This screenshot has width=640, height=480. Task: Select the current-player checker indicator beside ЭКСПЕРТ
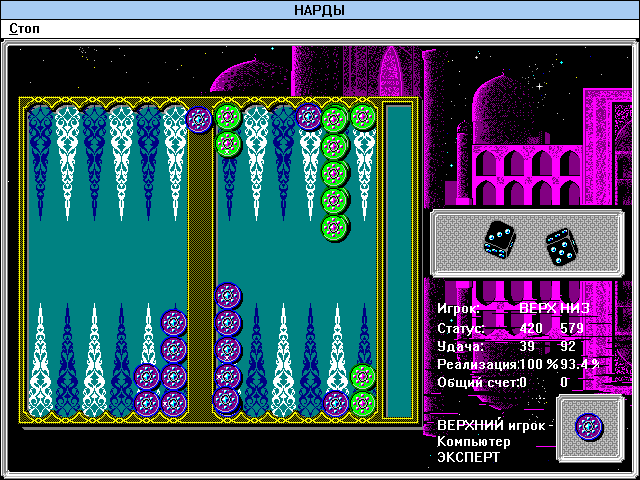pyautogui.click(x=589, y=427)
